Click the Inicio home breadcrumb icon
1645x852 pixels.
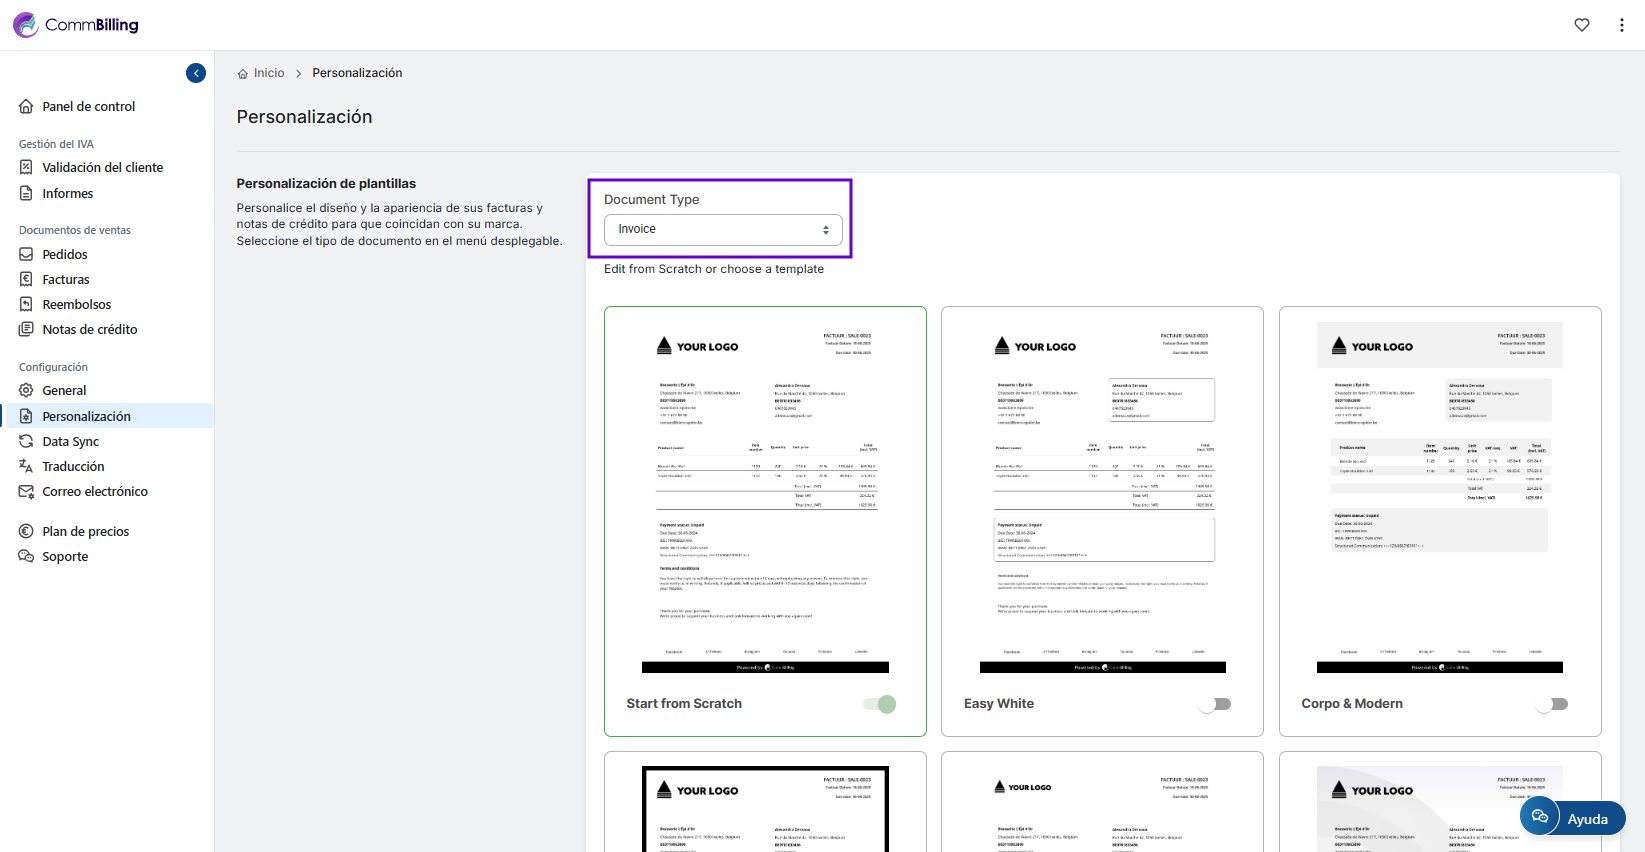[243, 74]
